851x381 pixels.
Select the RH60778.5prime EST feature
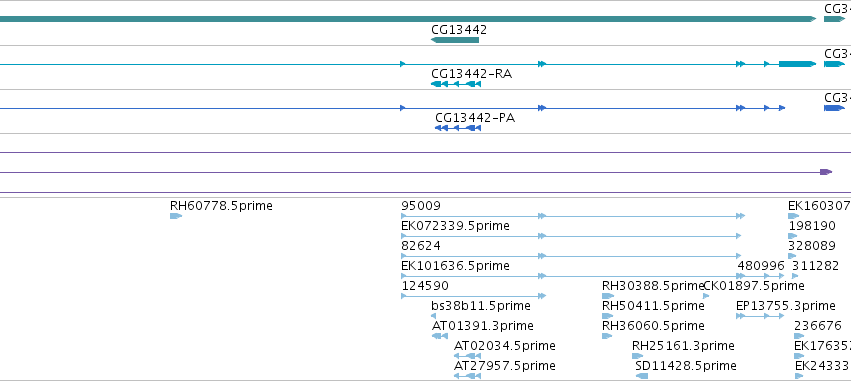176,216
